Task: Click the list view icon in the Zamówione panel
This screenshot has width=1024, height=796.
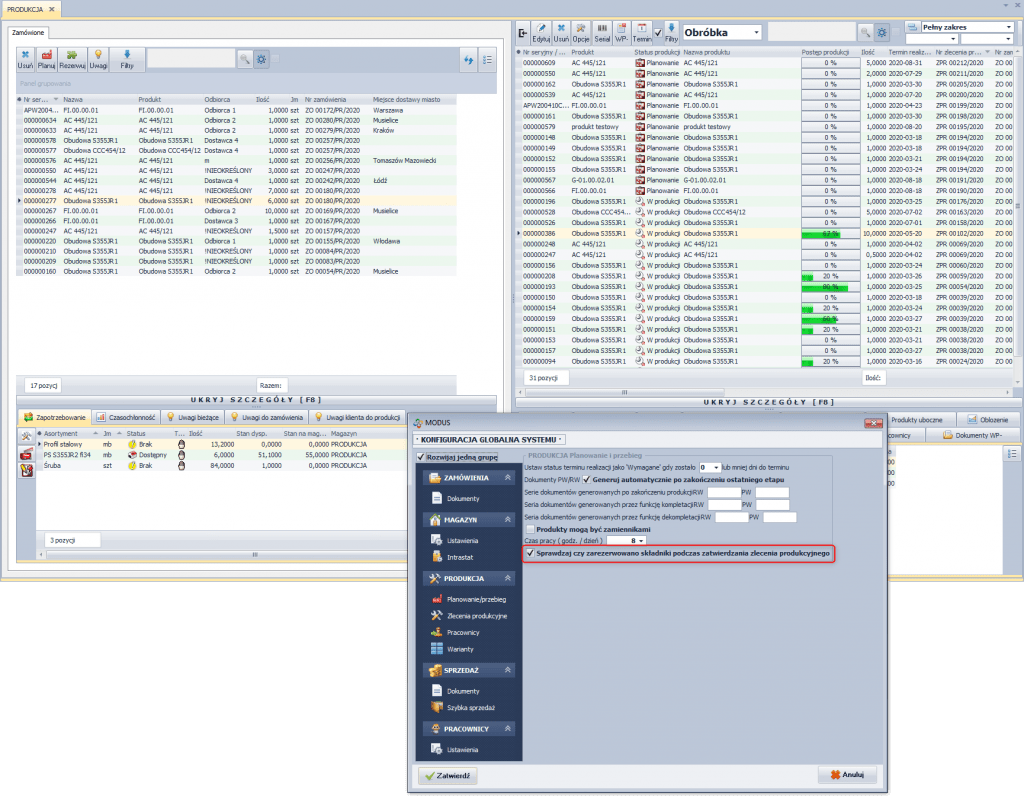Action: [487, 59]
